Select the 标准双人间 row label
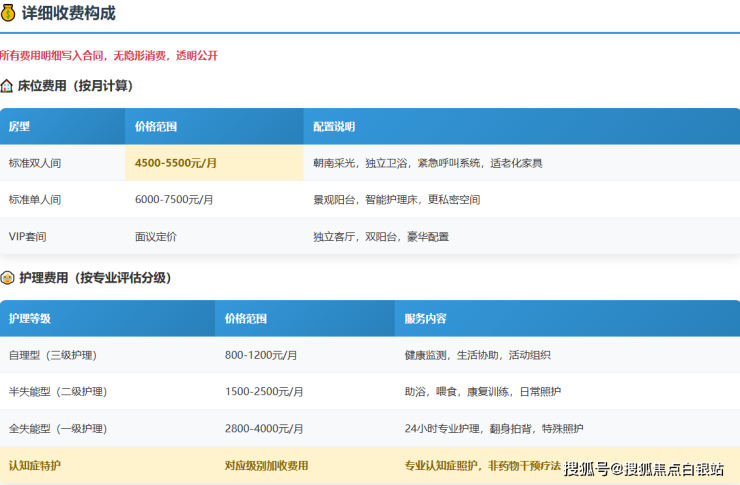This screenshot has height=485, width=740. point(35,163)
